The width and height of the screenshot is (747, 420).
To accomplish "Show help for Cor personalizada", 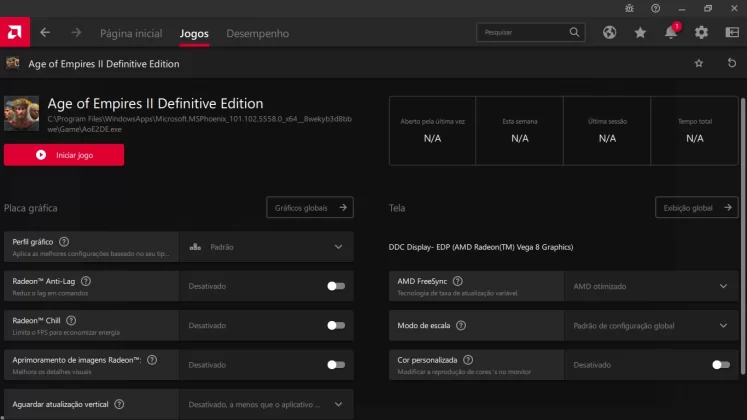I will [x=468, y=360].
